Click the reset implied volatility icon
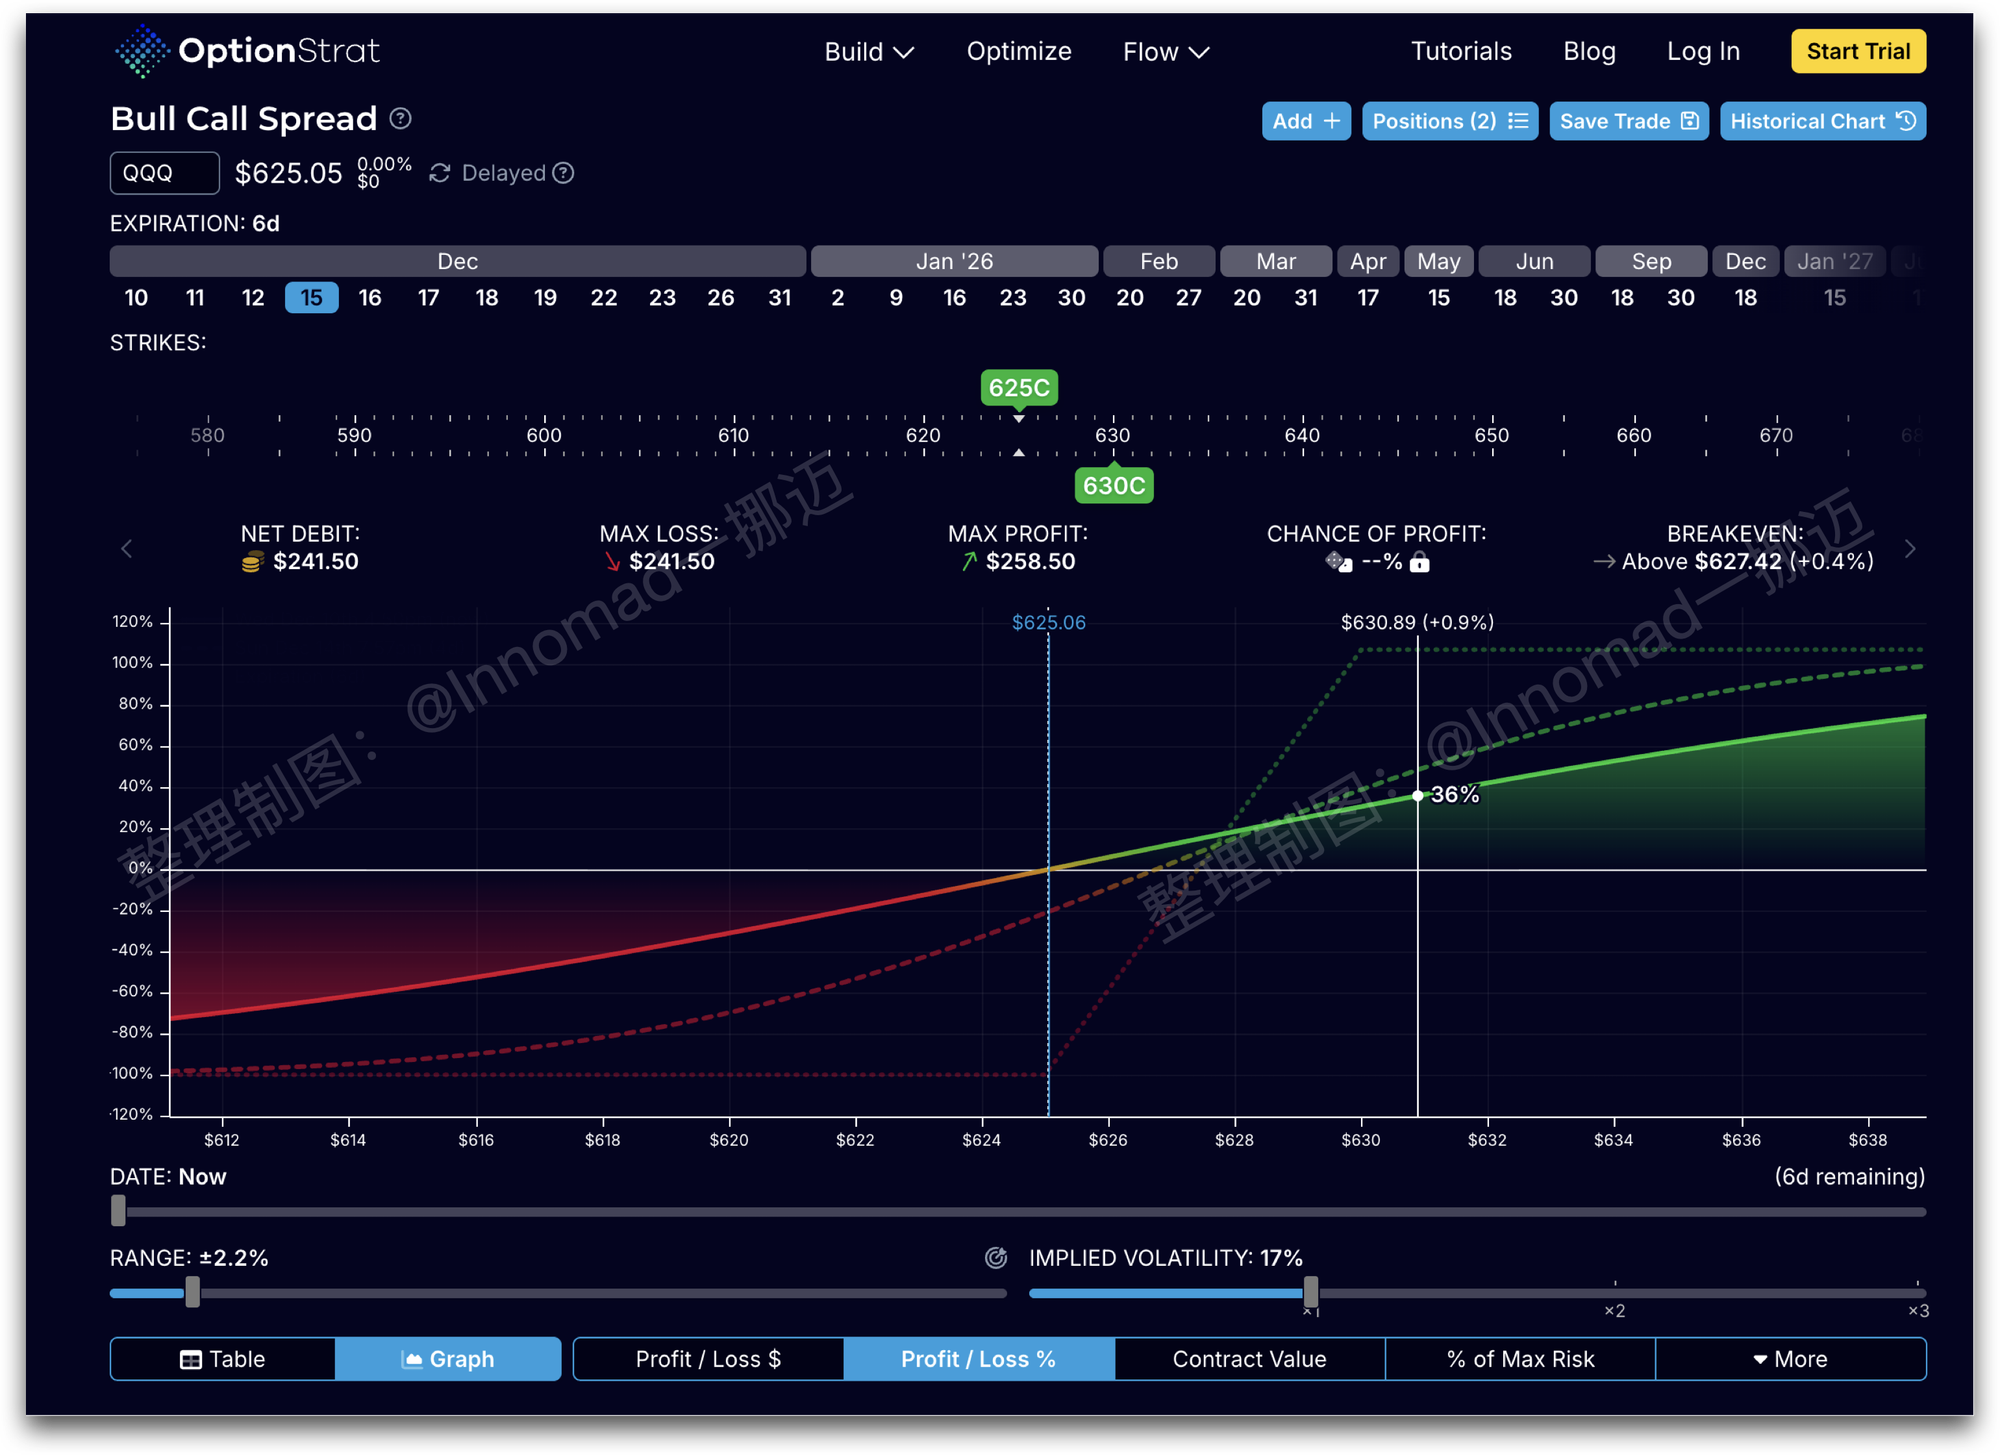 [996, 1258]
